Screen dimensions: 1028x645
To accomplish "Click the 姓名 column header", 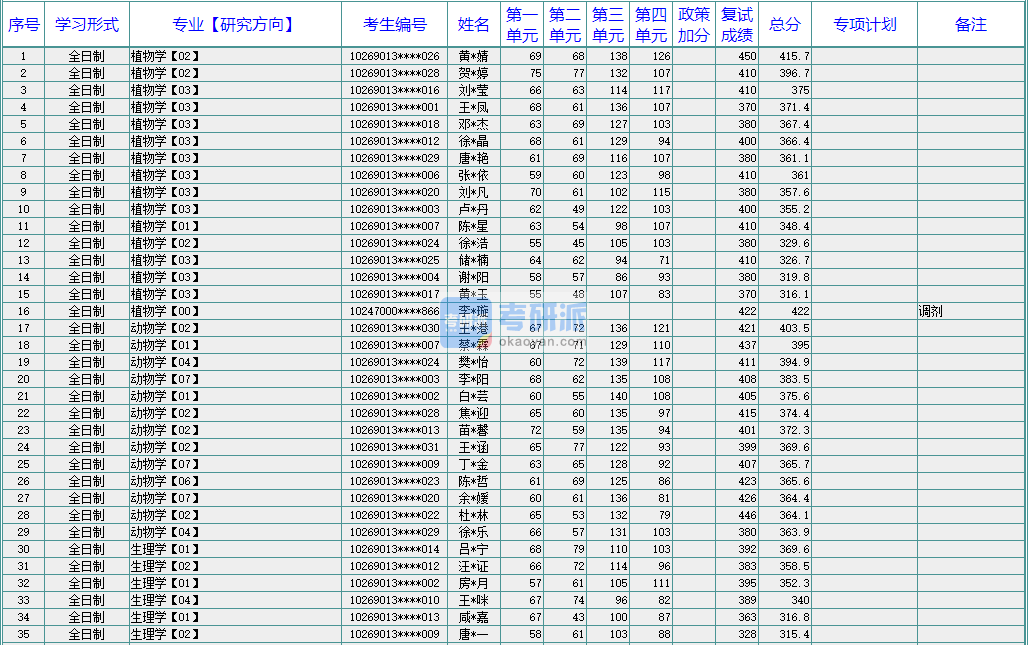I will 474,24.
